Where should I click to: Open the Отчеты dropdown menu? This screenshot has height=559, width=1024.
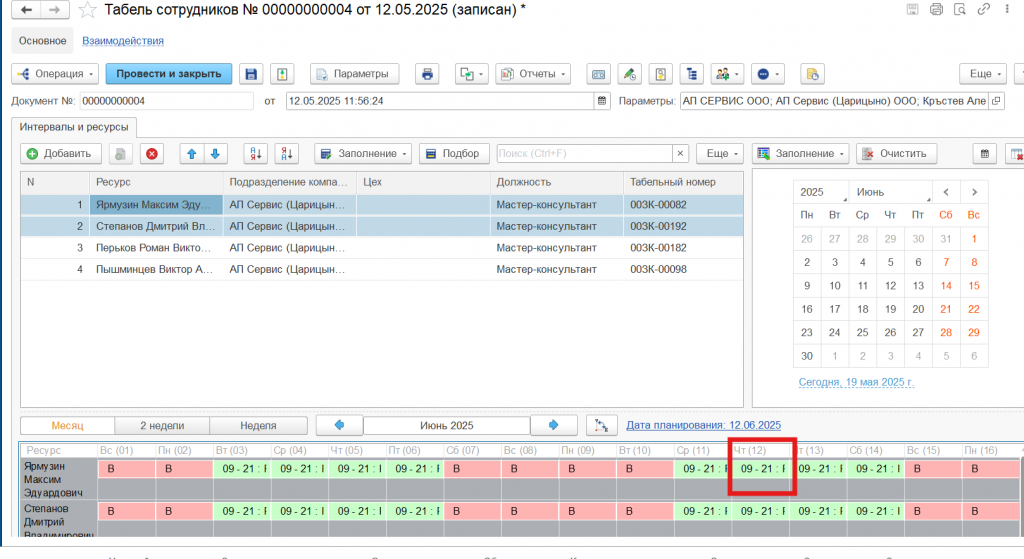pyautogui.click(x=531, y=74)
